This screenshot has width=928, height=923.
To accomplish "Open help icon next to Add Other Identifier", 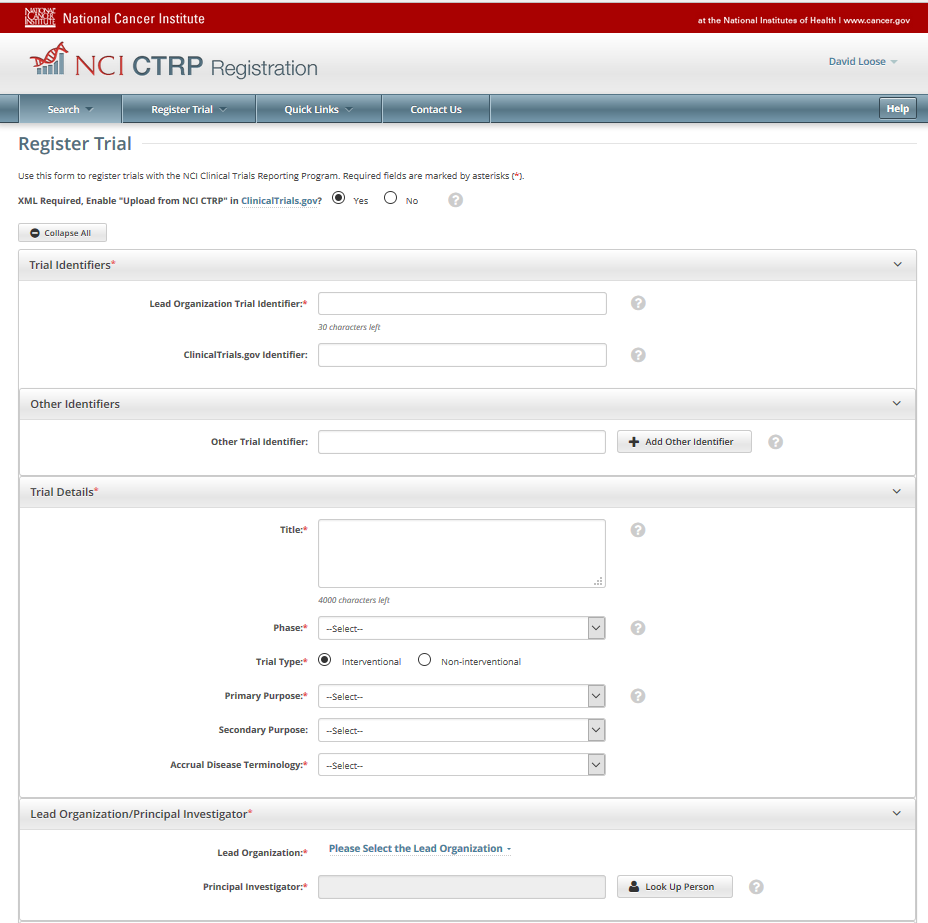I will pyautogui.click(x=775, y=442).
